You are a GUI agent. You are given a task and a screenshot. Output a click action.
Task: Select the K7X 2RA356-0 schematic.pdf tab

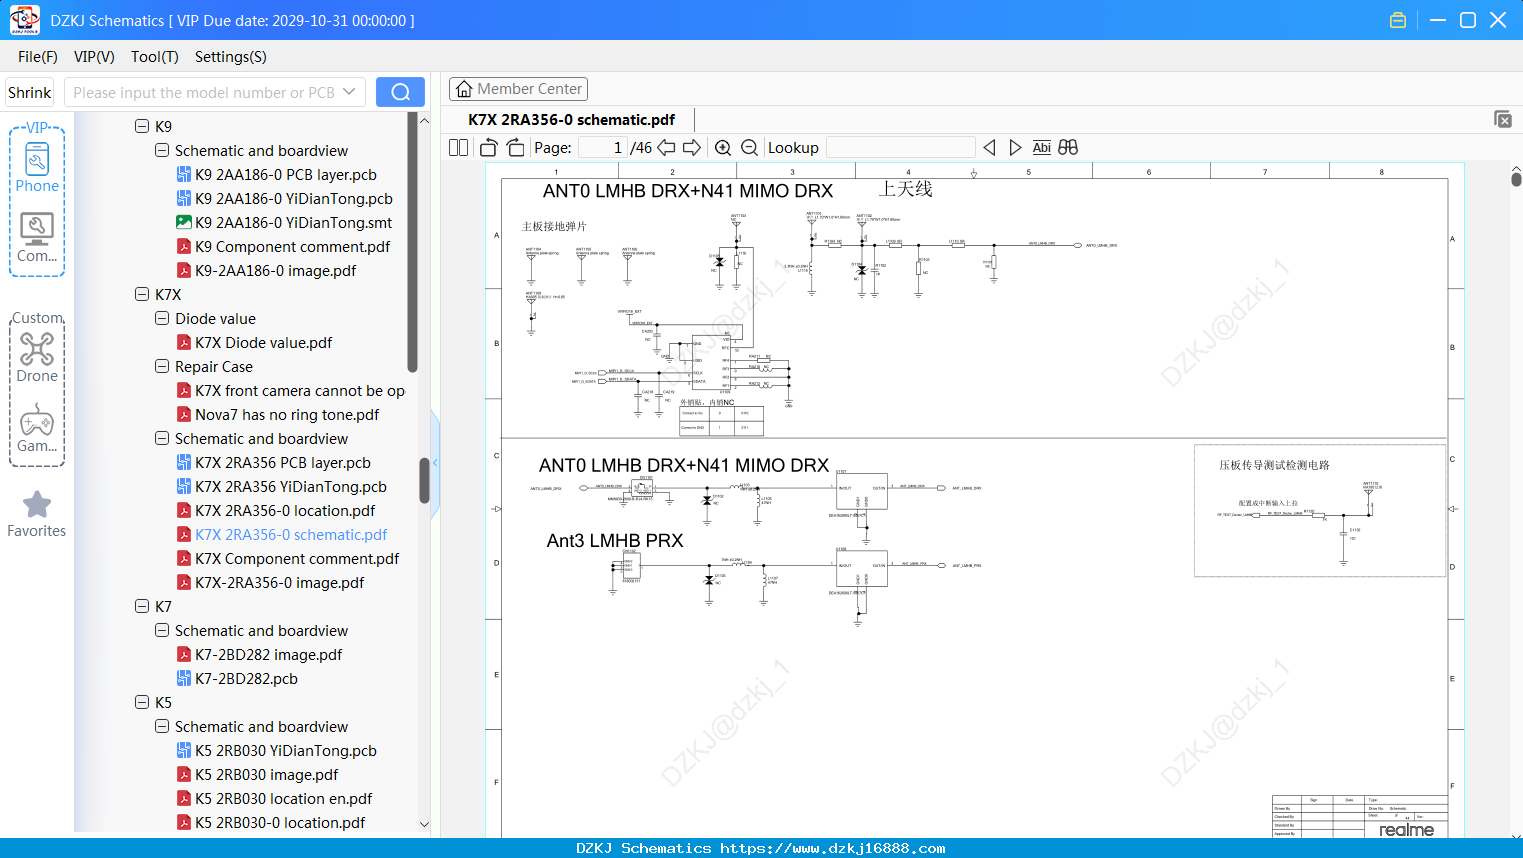[571, 120]
